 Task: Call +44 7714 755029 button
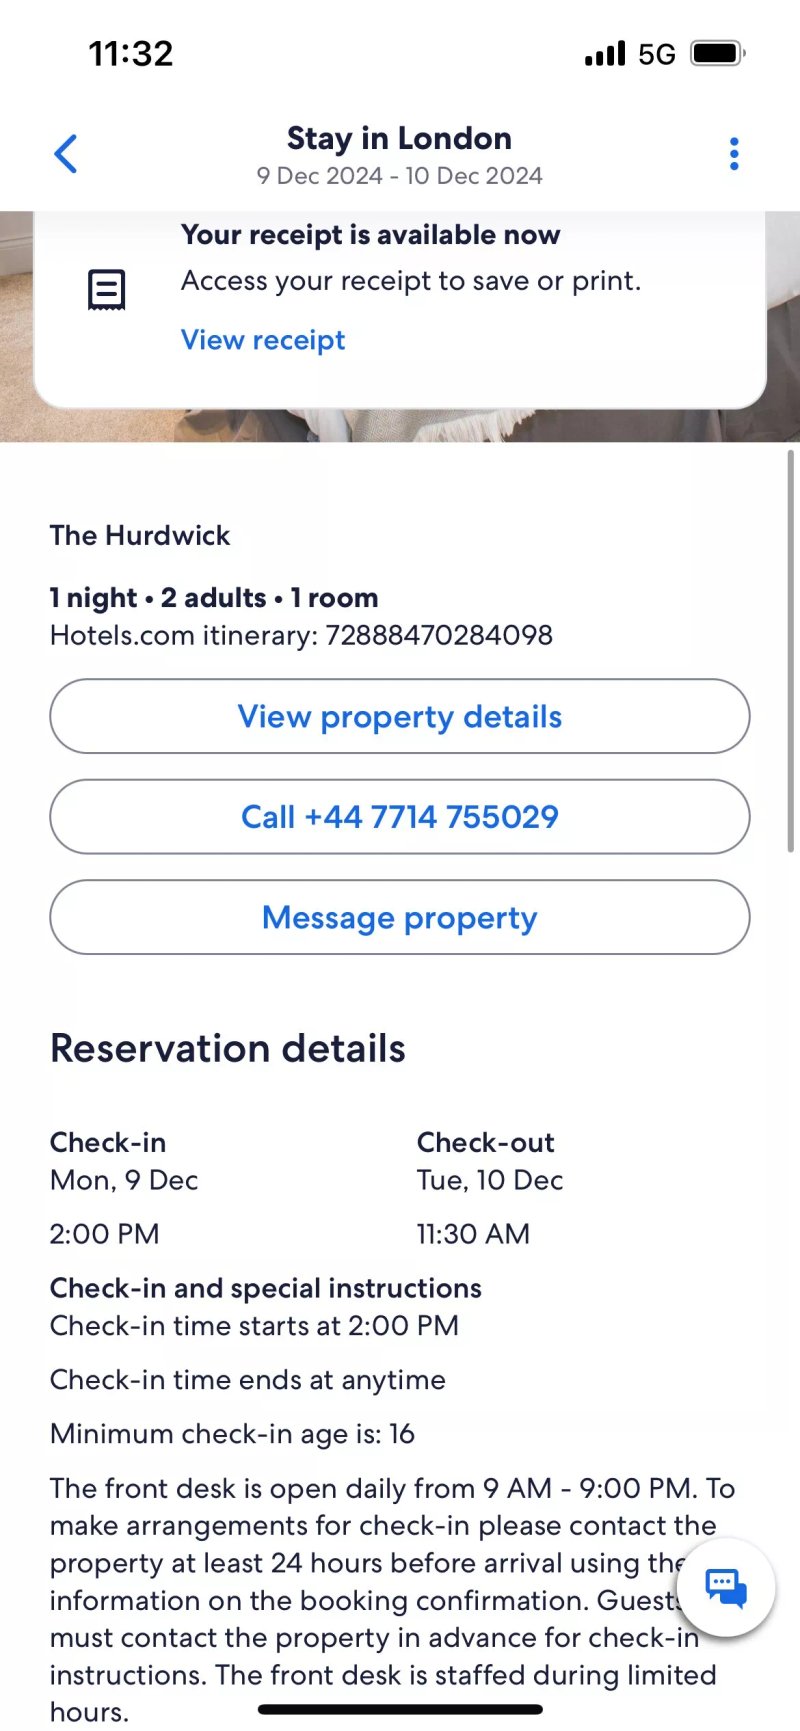point(400,816)
